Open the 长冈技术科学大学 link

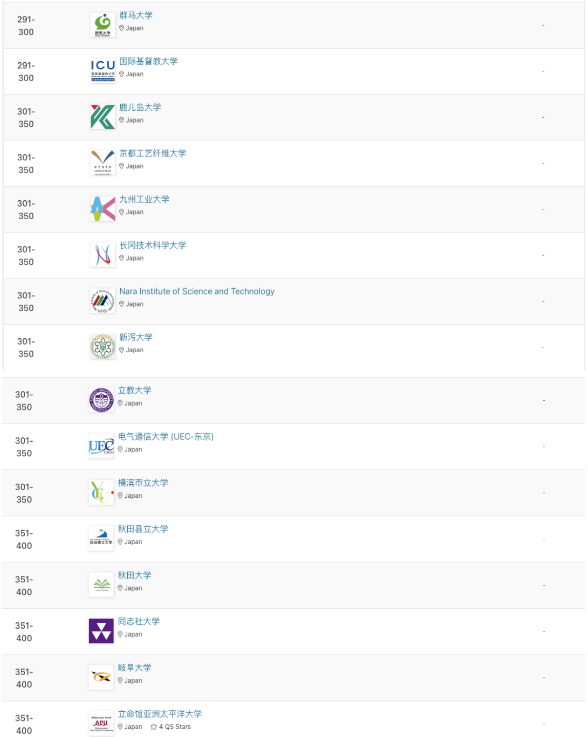point(153,245)
